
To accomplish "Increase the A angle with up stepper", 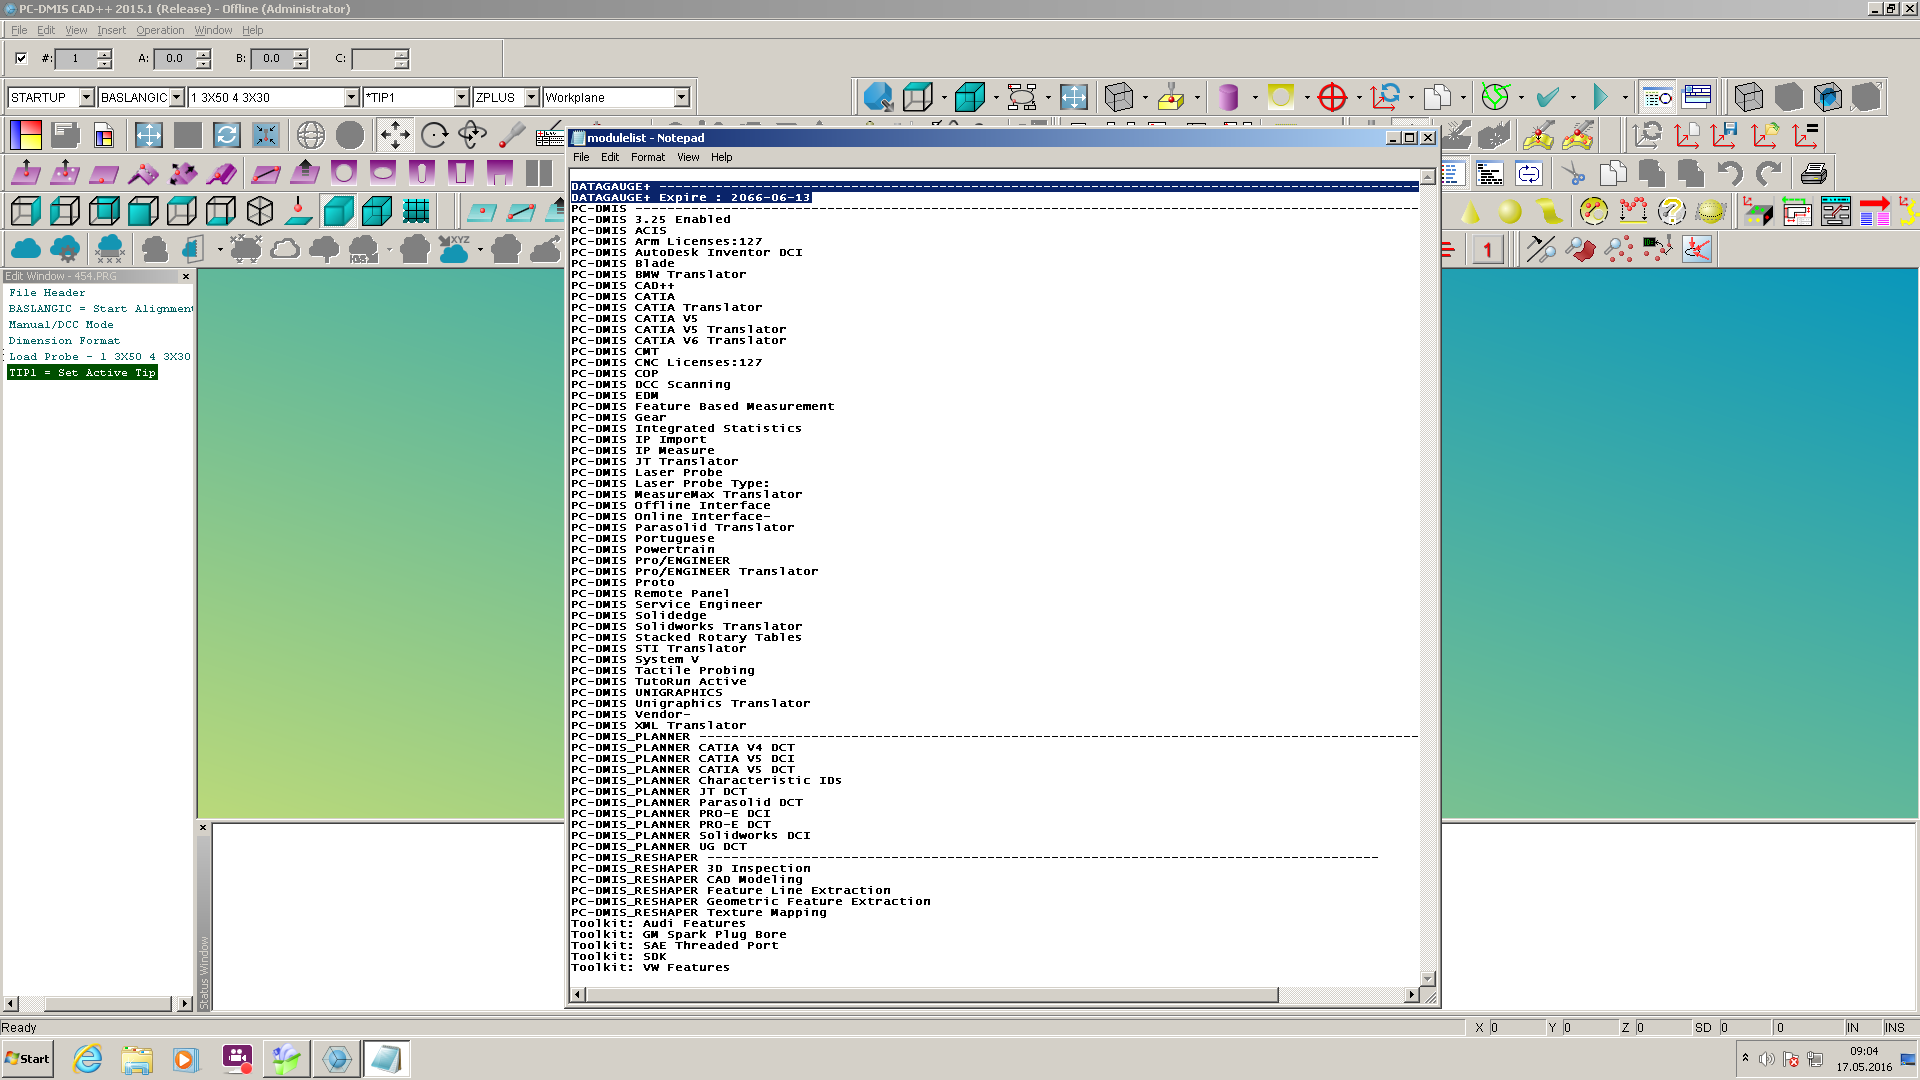I will coord(203,53).
